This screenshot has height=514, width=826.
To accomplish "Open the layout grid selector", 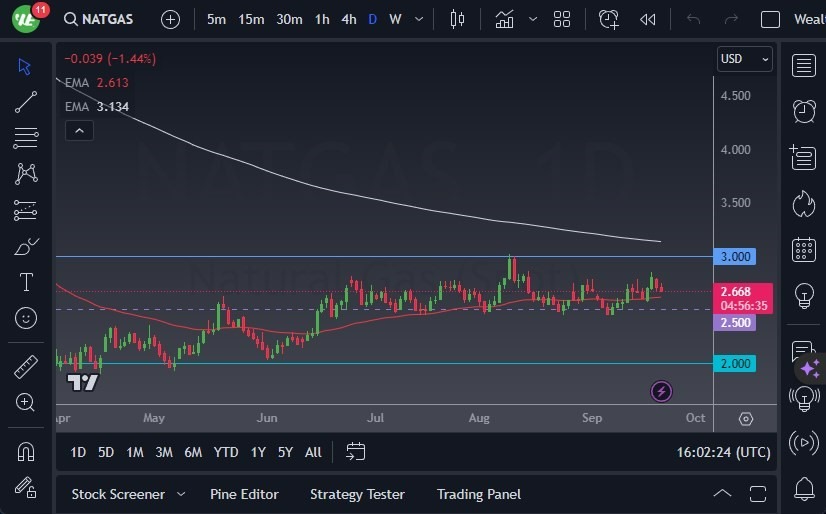I will point(562,19).
